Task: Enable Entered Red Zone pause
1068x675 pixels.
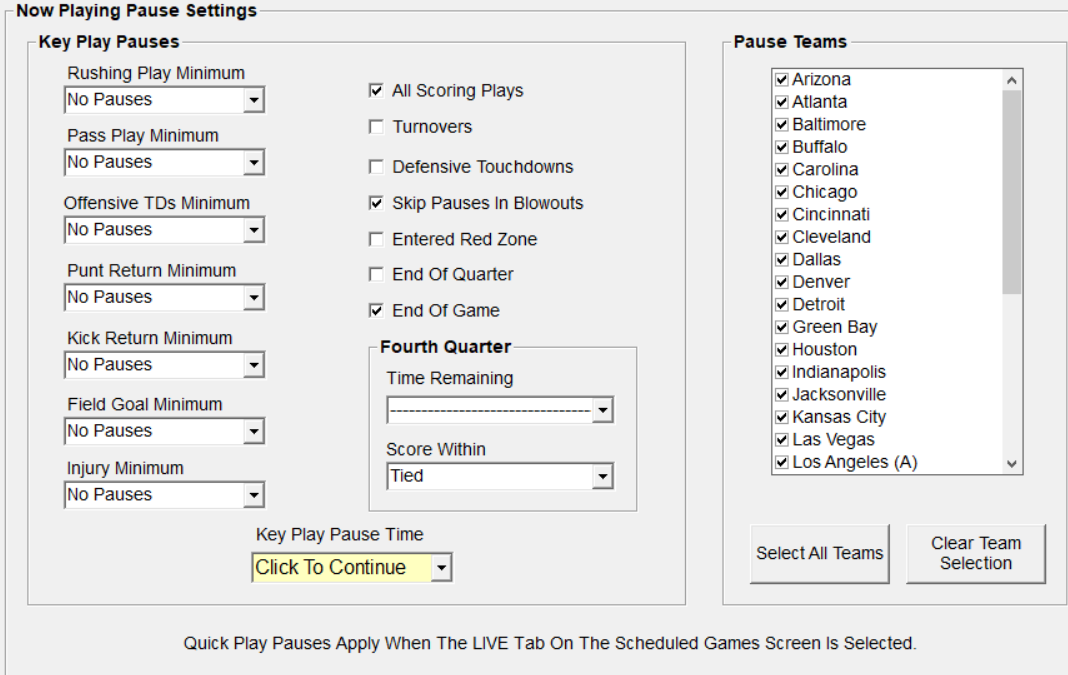Action: (x=377, y=240)
